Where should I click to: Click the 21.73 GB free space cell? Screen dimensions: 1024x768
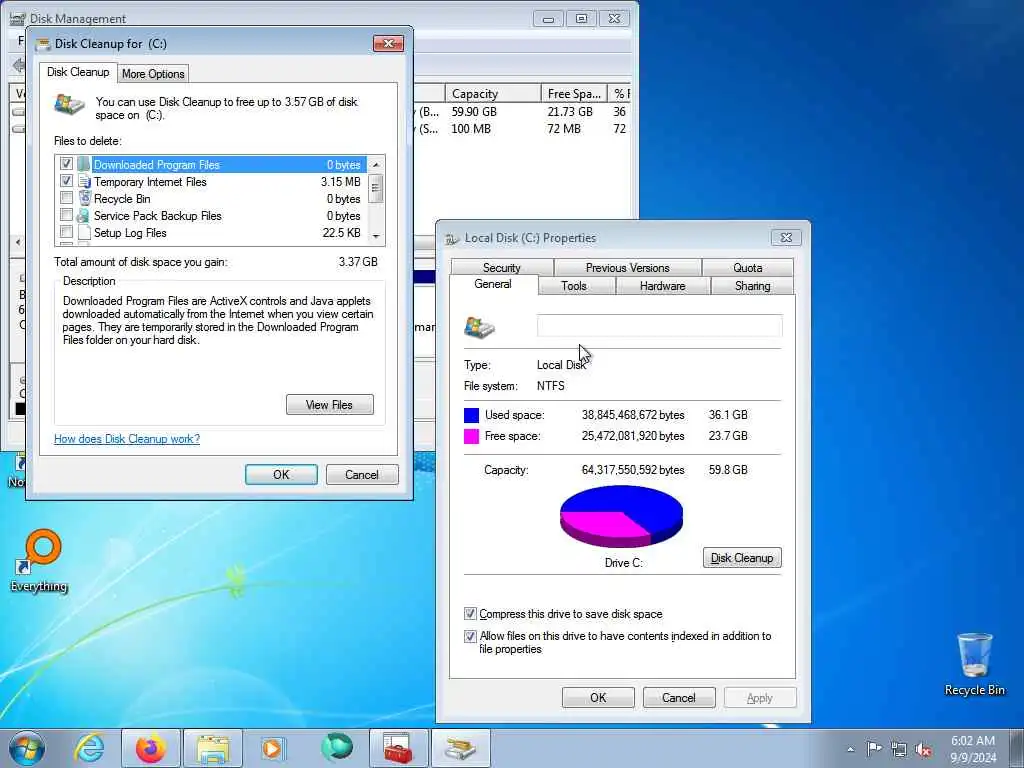(x=570, y=112)
